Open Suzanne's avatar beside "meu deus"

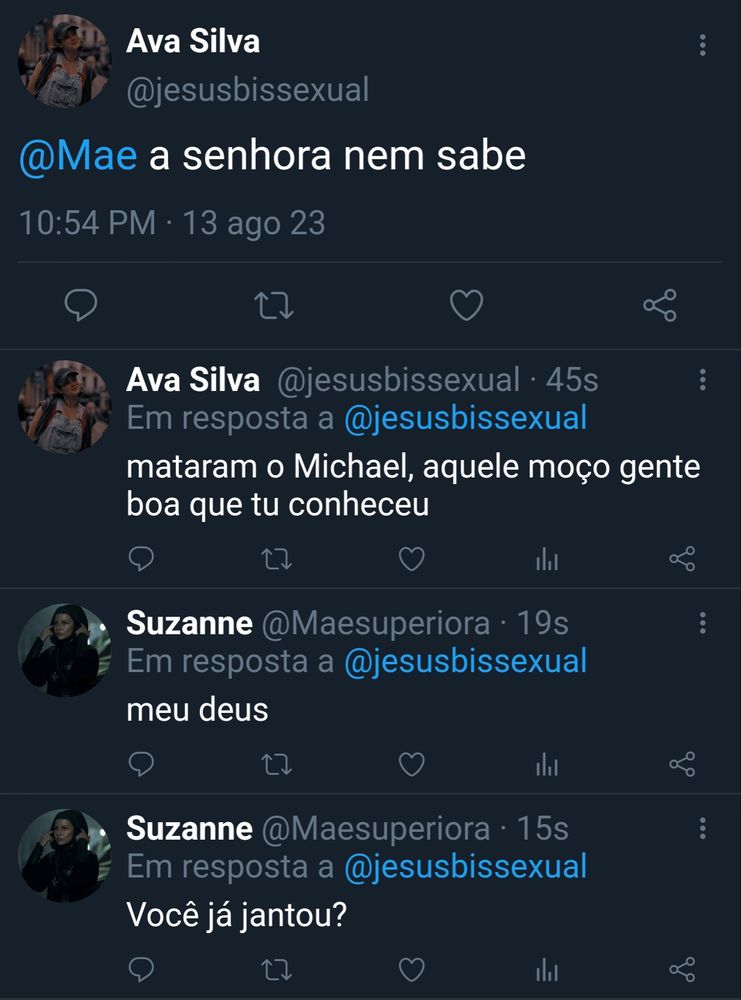pos(64,649)
